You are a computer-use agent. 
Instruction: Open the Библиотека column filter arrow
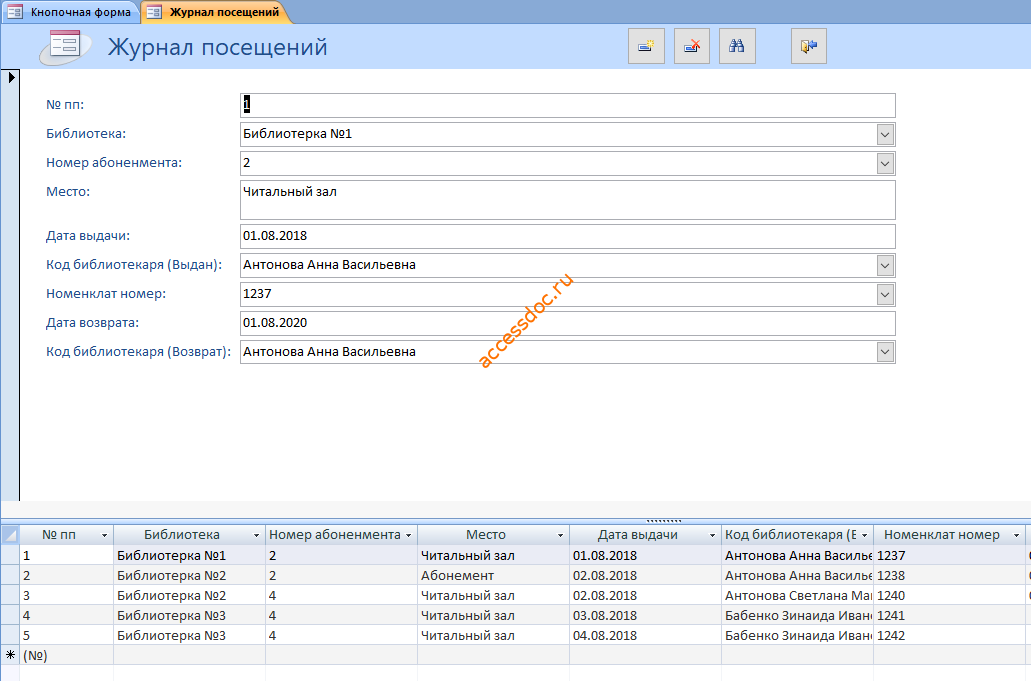256,536
